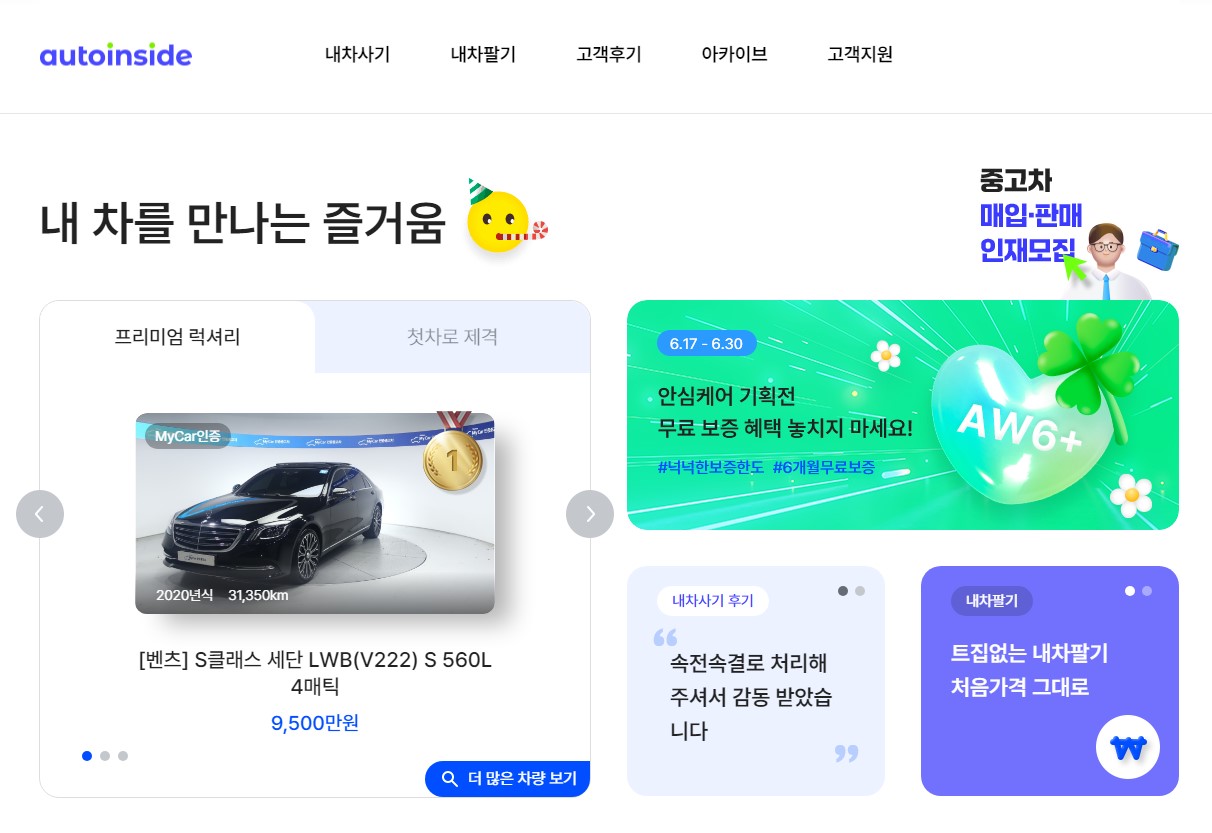Switch to the second review card dot
1212x833 pixels.
pos(860,591)
